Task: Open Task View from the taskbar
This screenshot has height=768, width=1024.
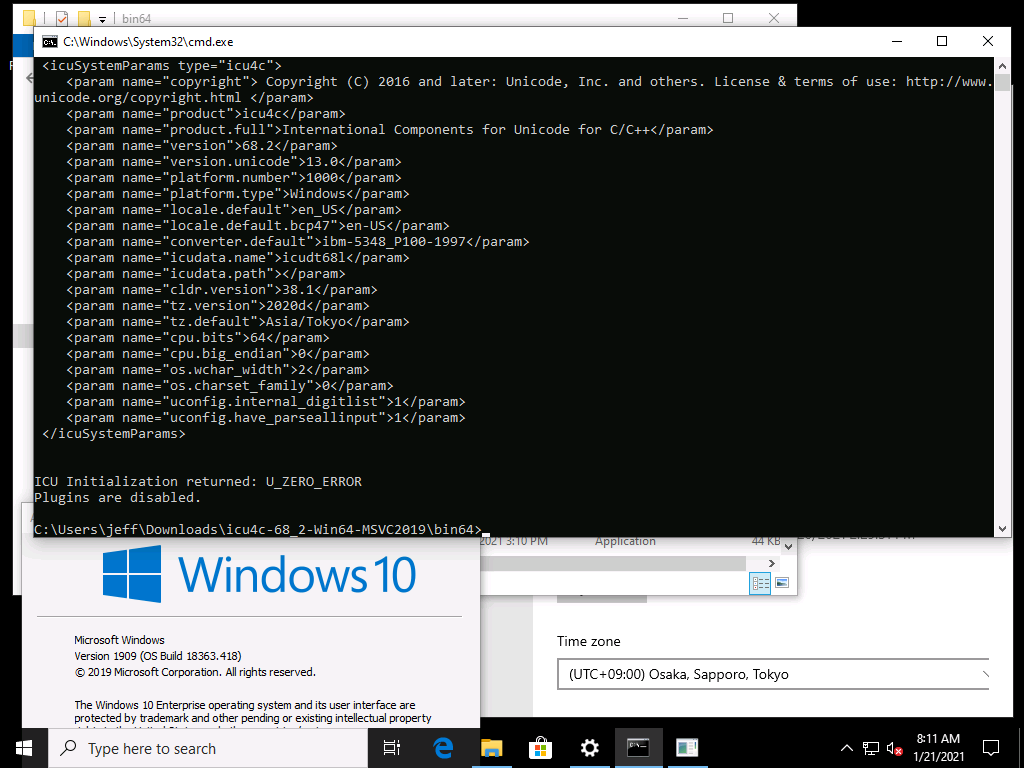Action: tap(392, 748)
